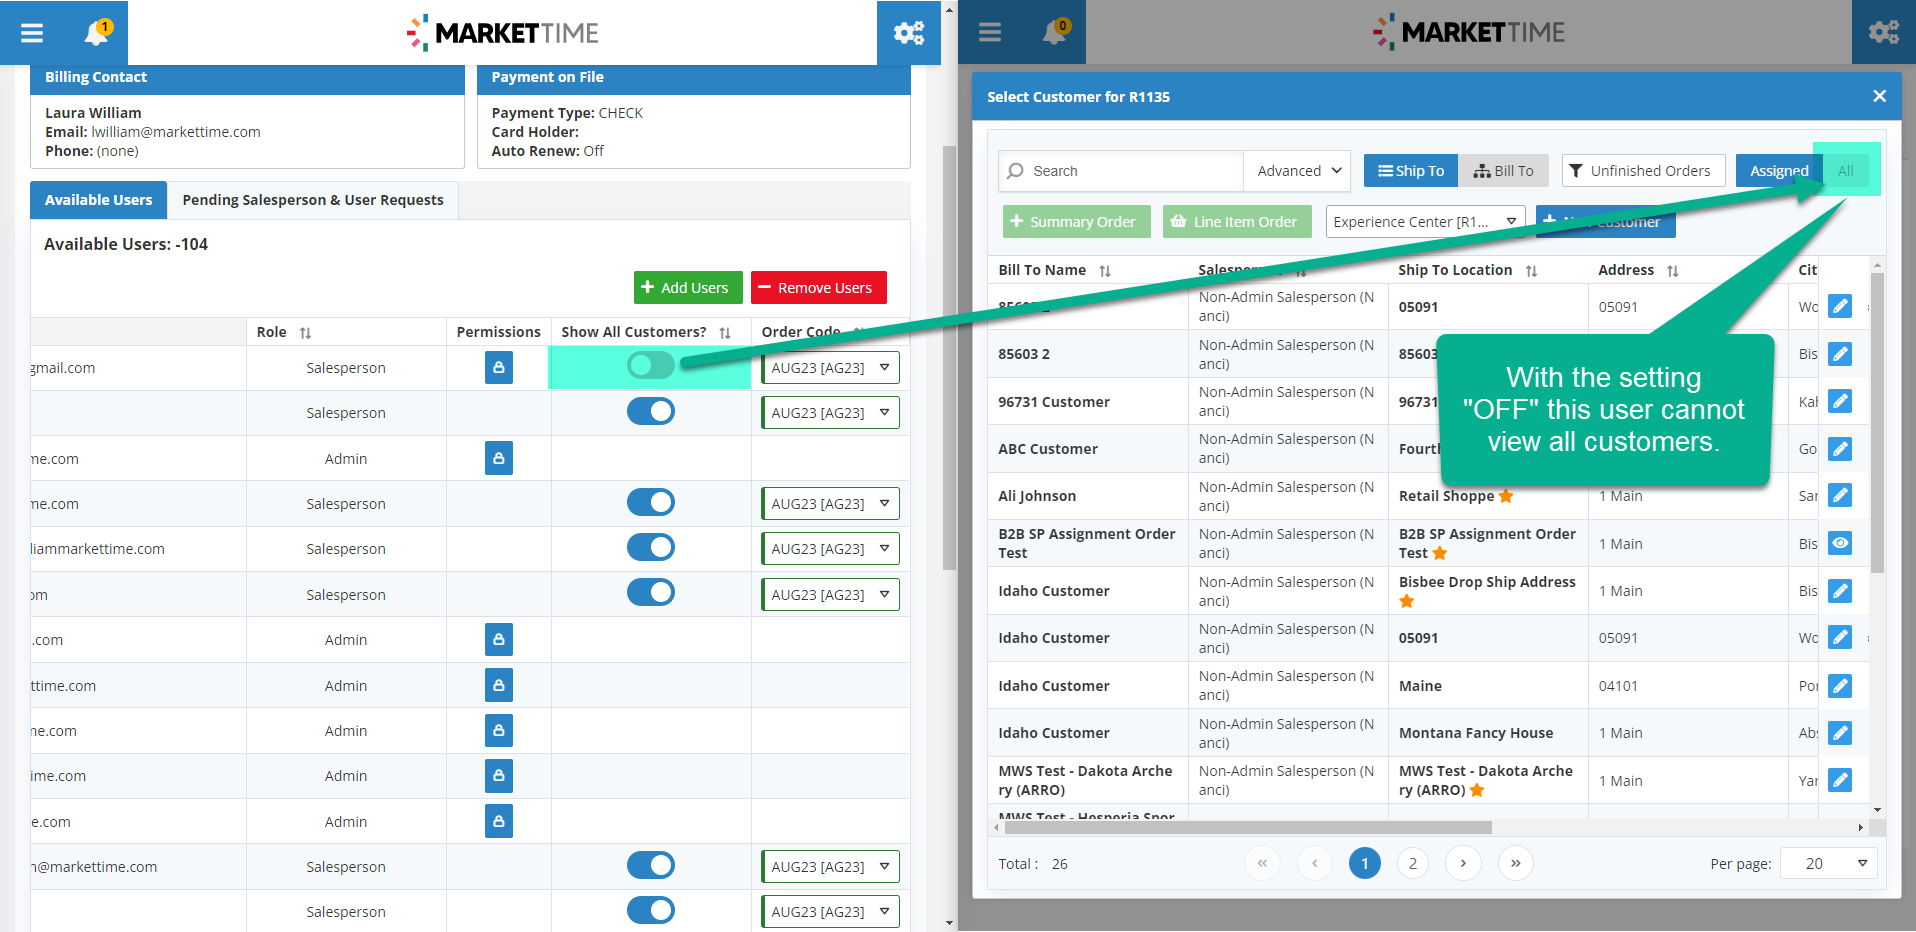This screenshot has width=1916, height=932.
Task: Click horizontal scrollbar of customer table
Action: pos(1248,827)
